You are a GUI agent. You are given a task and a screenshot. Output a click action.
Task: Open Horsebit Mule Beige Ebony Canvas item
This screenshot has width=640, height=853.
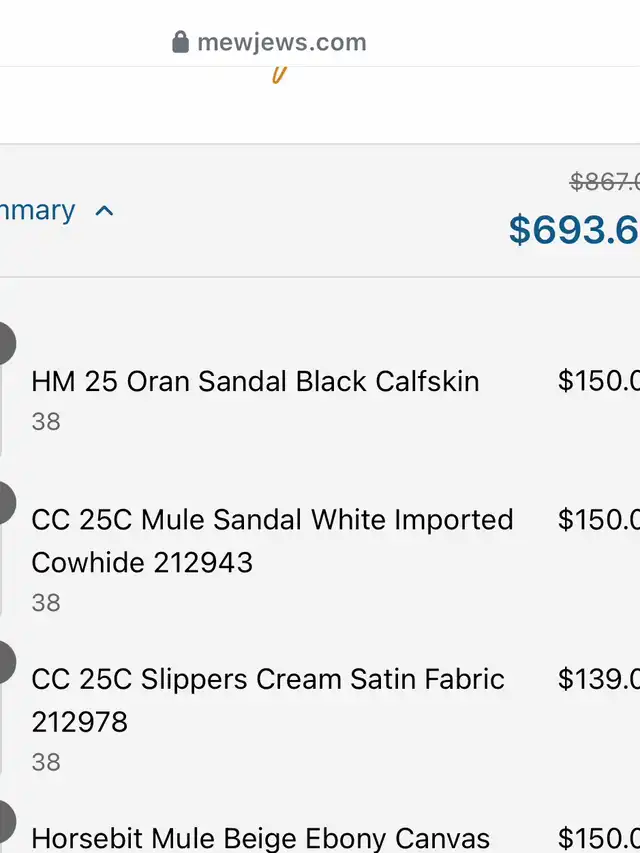click(x=260, y=838)
